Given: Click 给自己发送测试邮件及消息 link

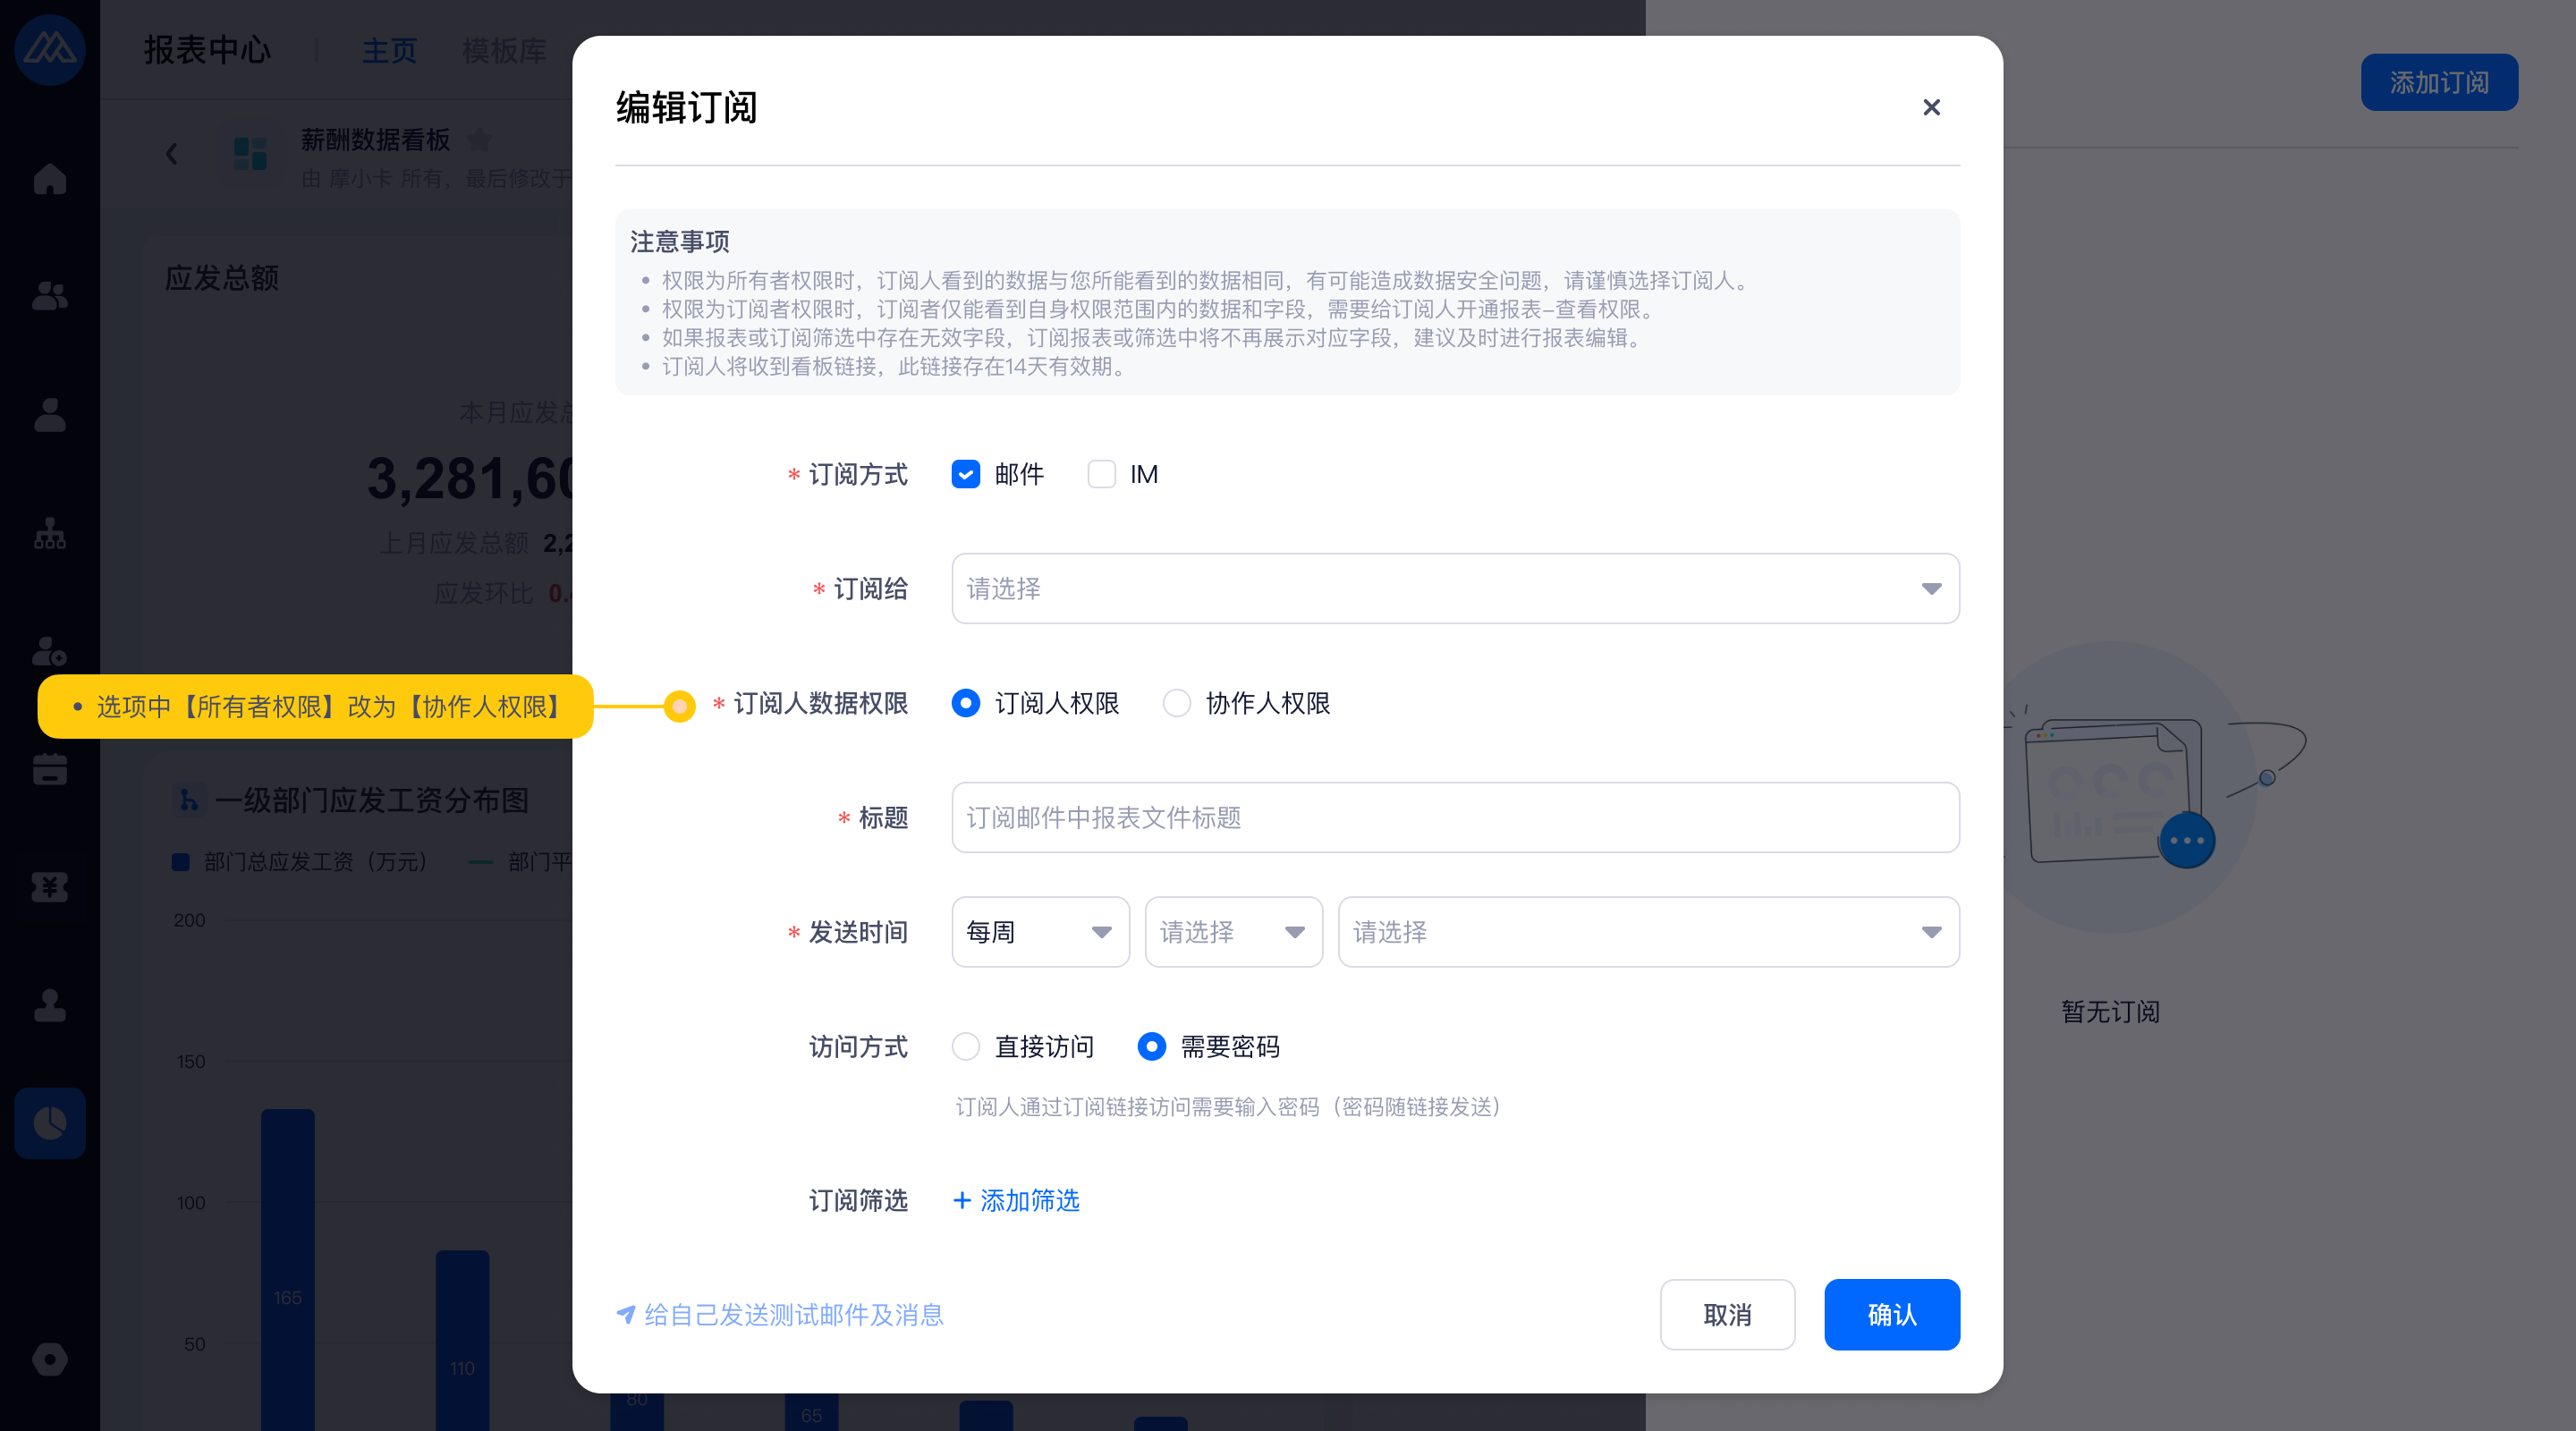Looking at the screenshot, I should click(793, 1314).
